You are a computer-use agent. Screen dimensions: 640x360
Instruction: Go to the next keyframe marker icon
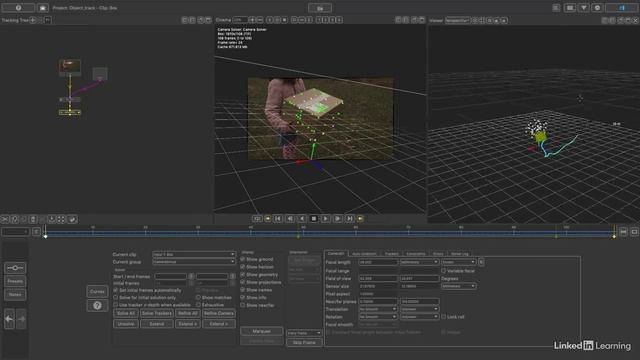coord(360,219)
